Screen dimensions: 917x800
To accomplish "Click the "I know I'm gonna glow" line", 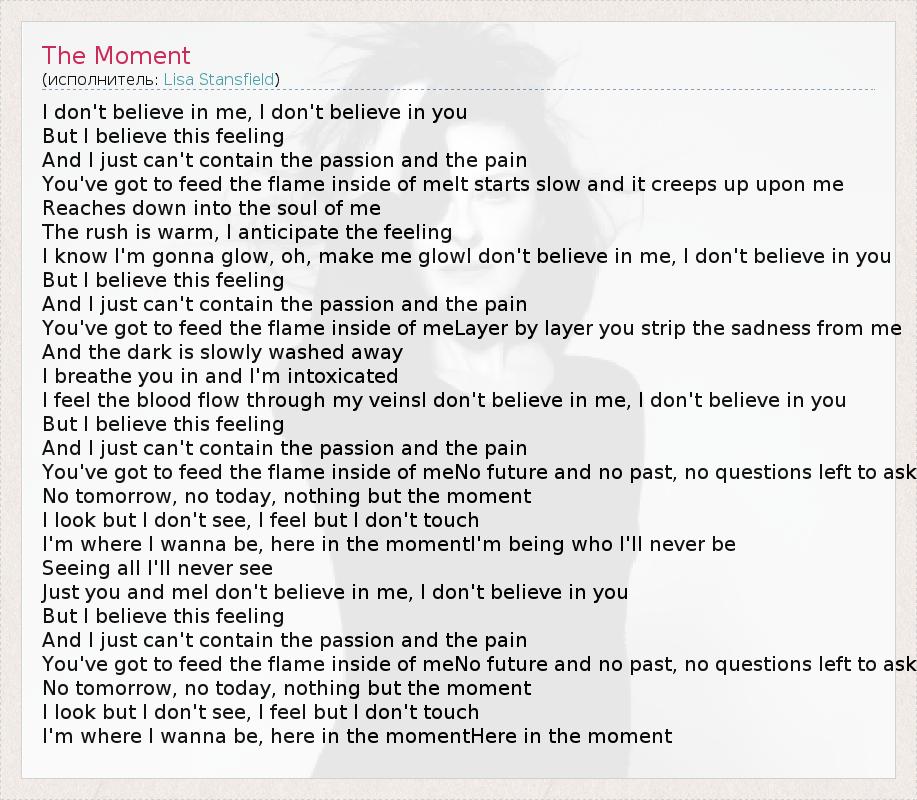I will (466, 256).
